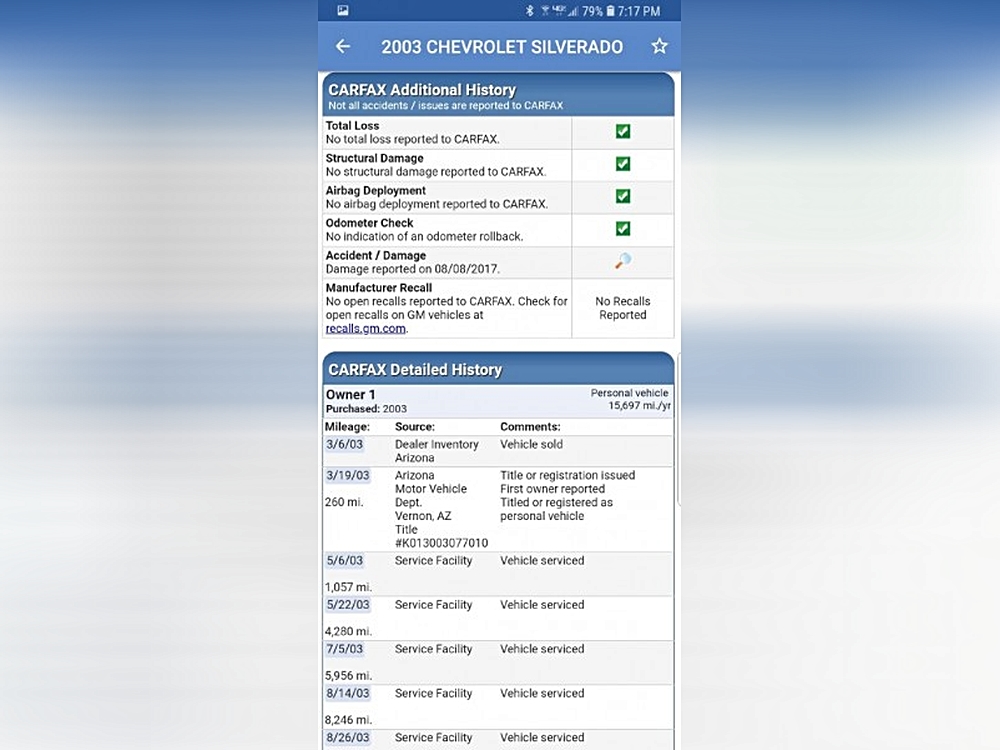The height and width of the screenshot is (750, 1000).
Task: Tap 'No total loss reported to CARFAX.' text
Action: tap(413, 139)
